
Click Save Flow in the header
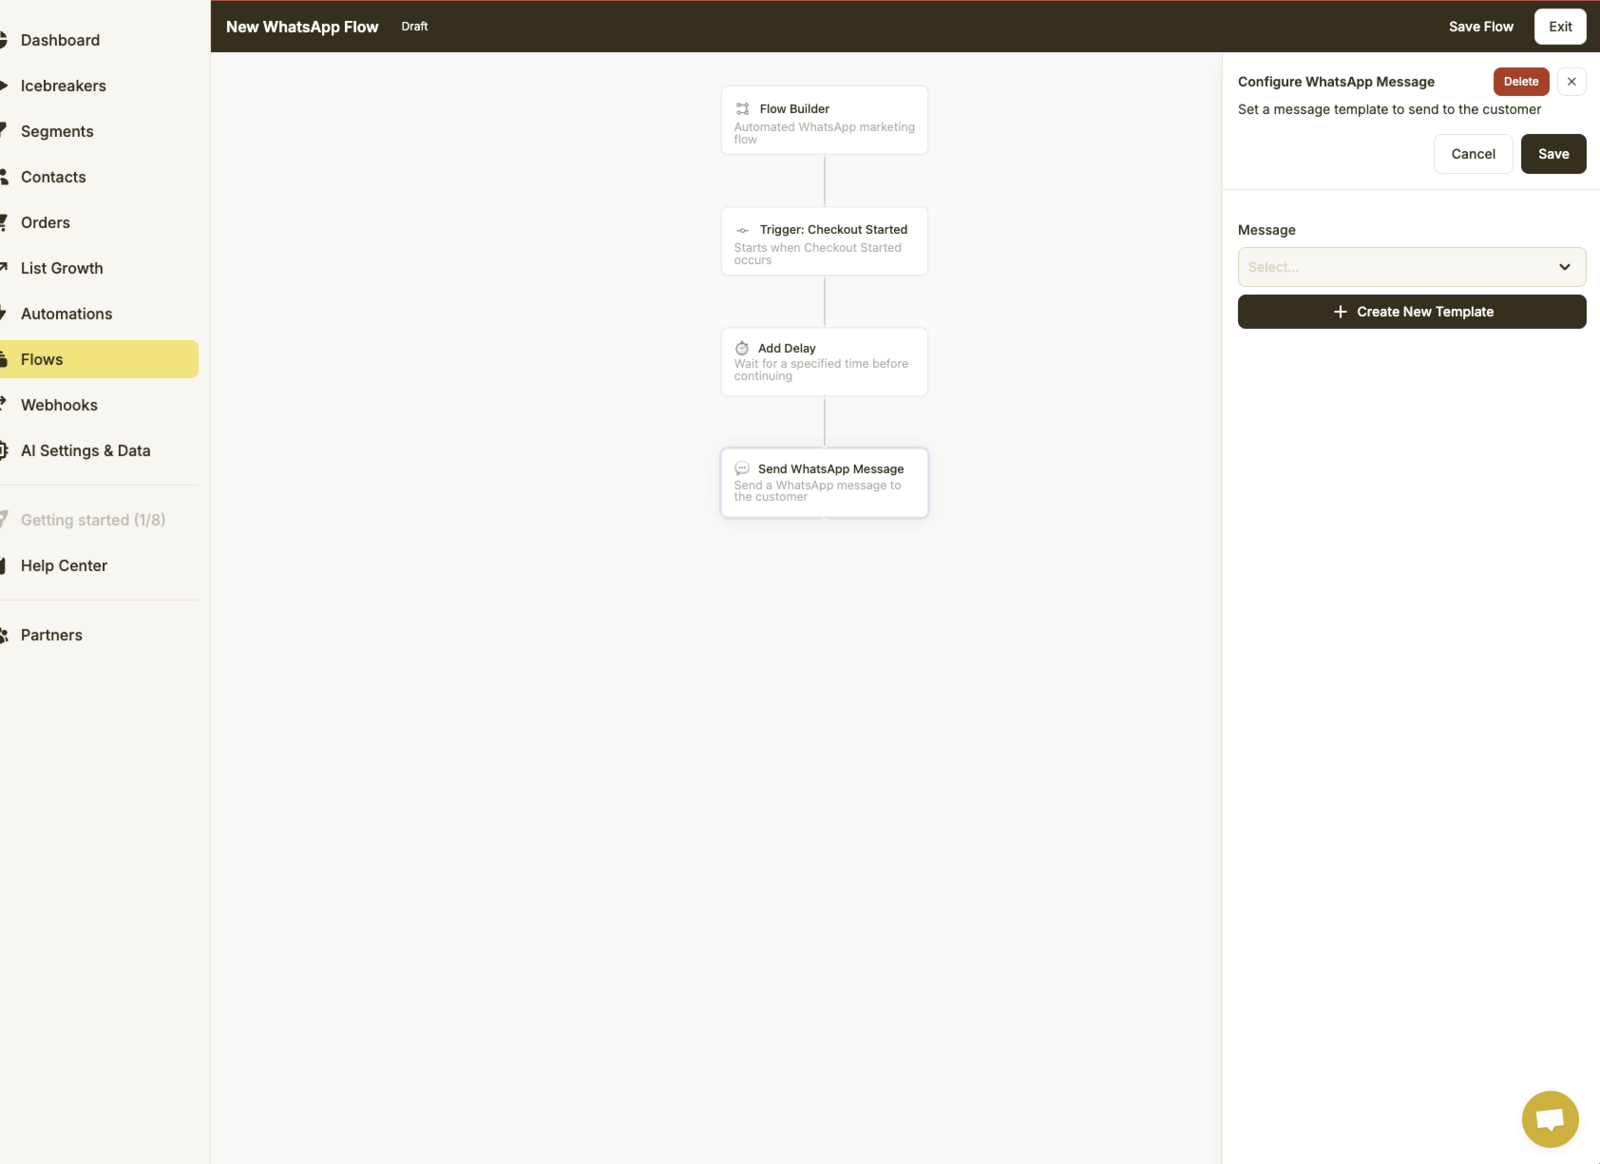1480,27
